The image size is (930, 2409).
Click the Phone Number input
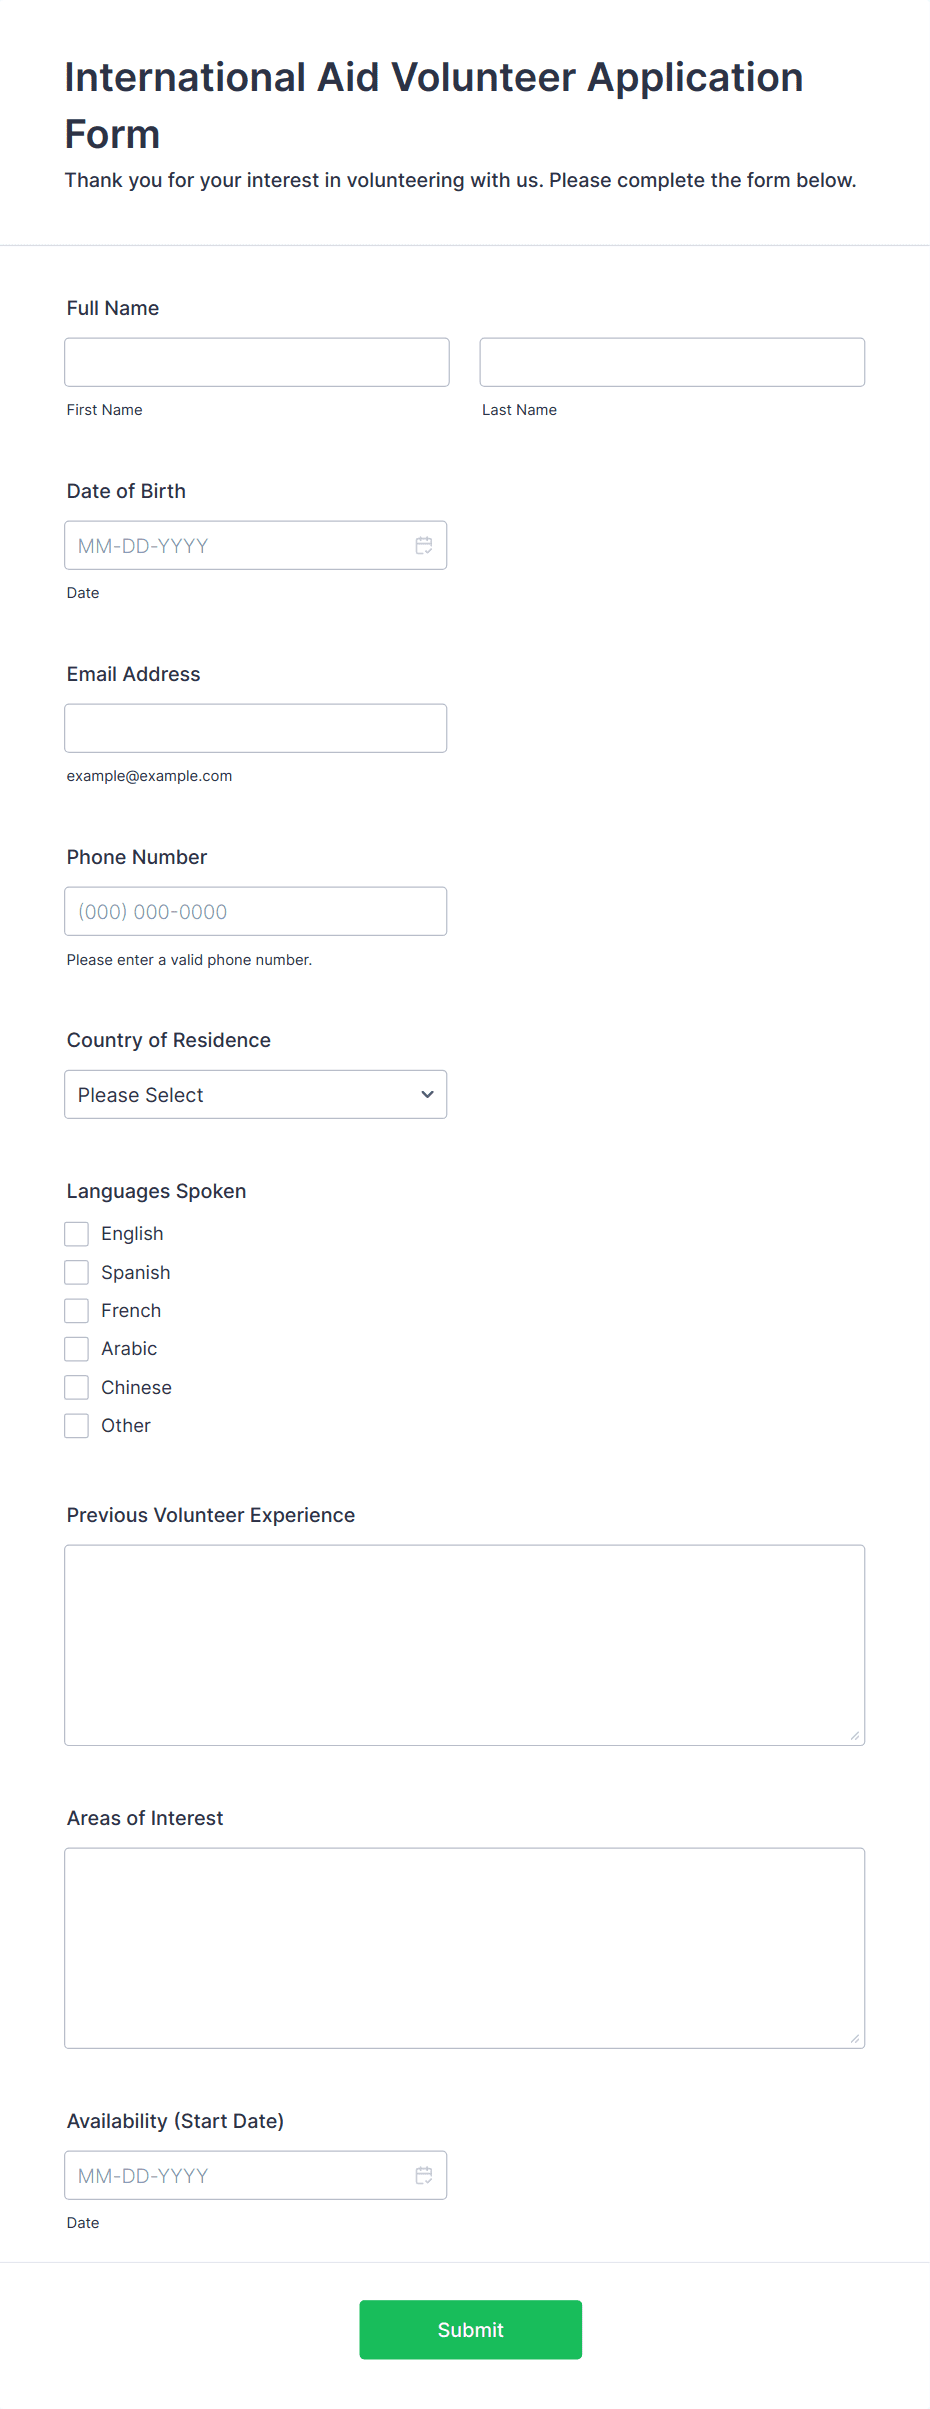coord(255,911)
